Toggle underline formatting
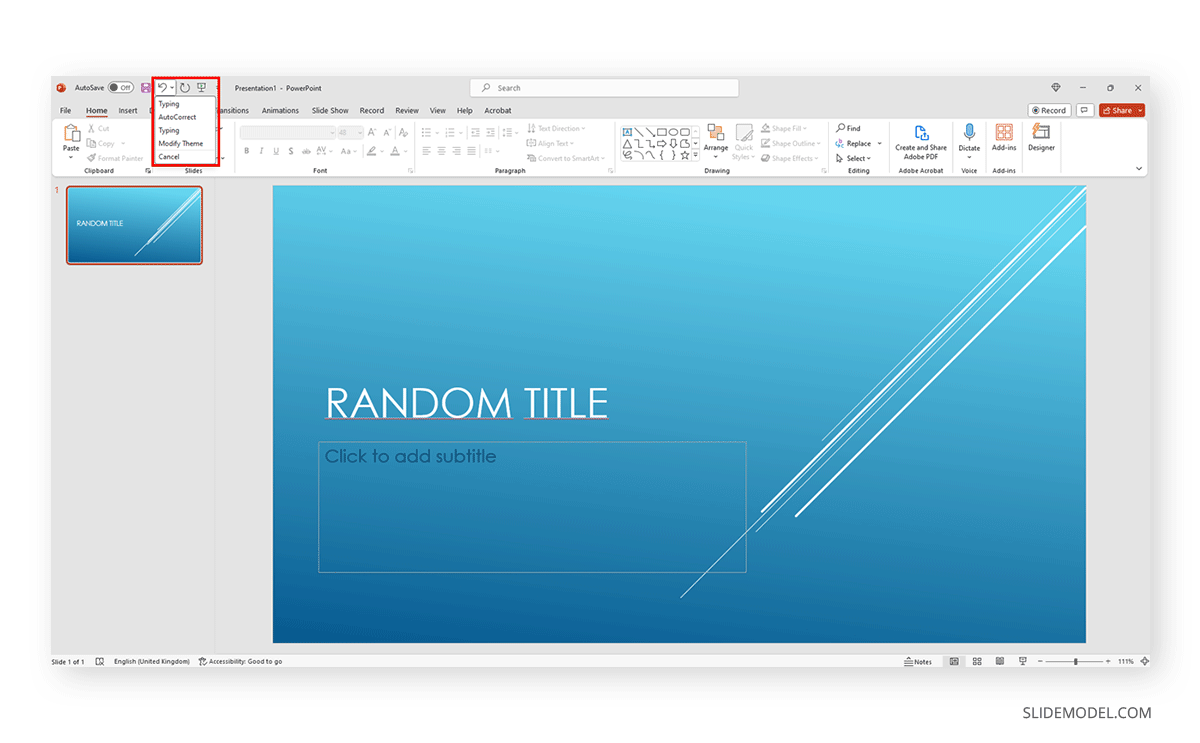The height and width of the screenshot is (743, 1200). [x=274, y=150]
